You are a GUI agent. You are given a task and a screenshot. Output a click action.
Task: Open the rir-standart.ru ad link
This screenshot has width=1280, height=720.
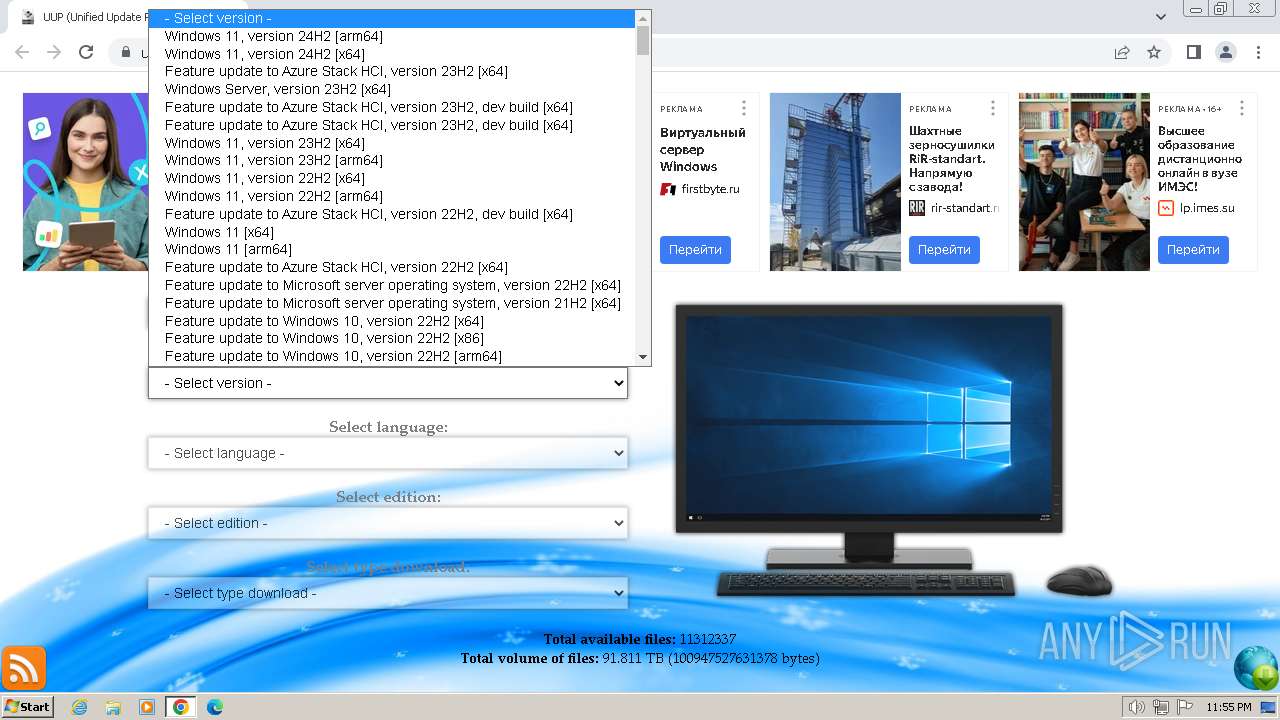pyautogui.click(x=965, y=208)
